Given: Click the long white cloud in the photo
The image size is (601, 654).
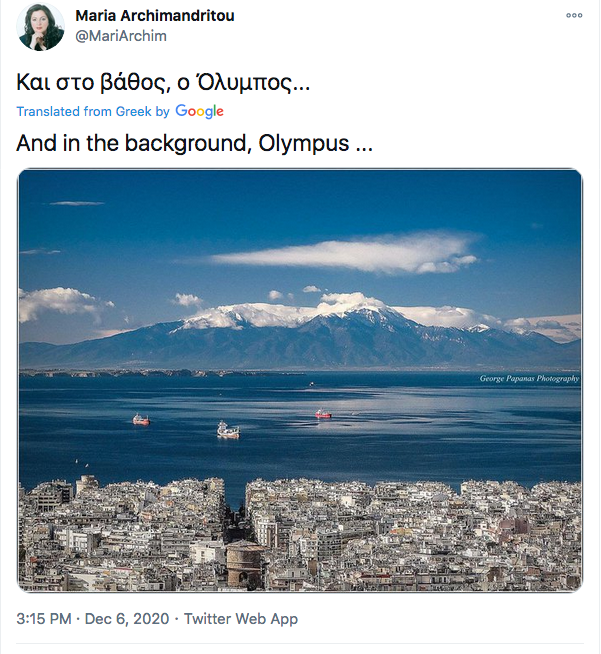Looking at the screenshot, I should point(345,251).
